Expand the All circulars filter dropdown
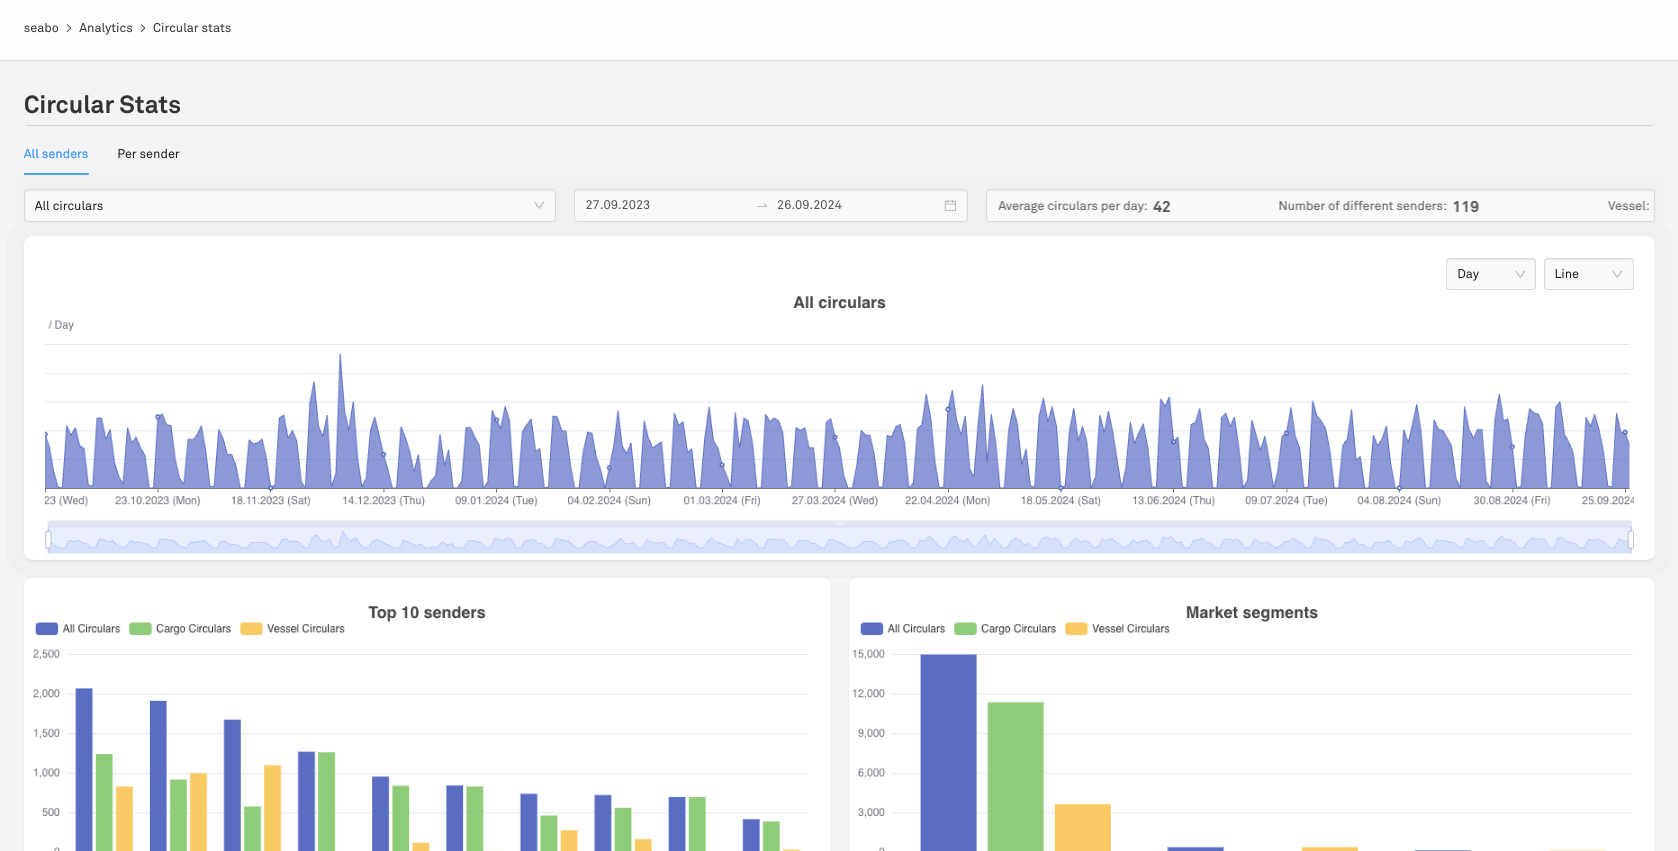Viewport: 1678px width, 851px height. click(289, 206)
